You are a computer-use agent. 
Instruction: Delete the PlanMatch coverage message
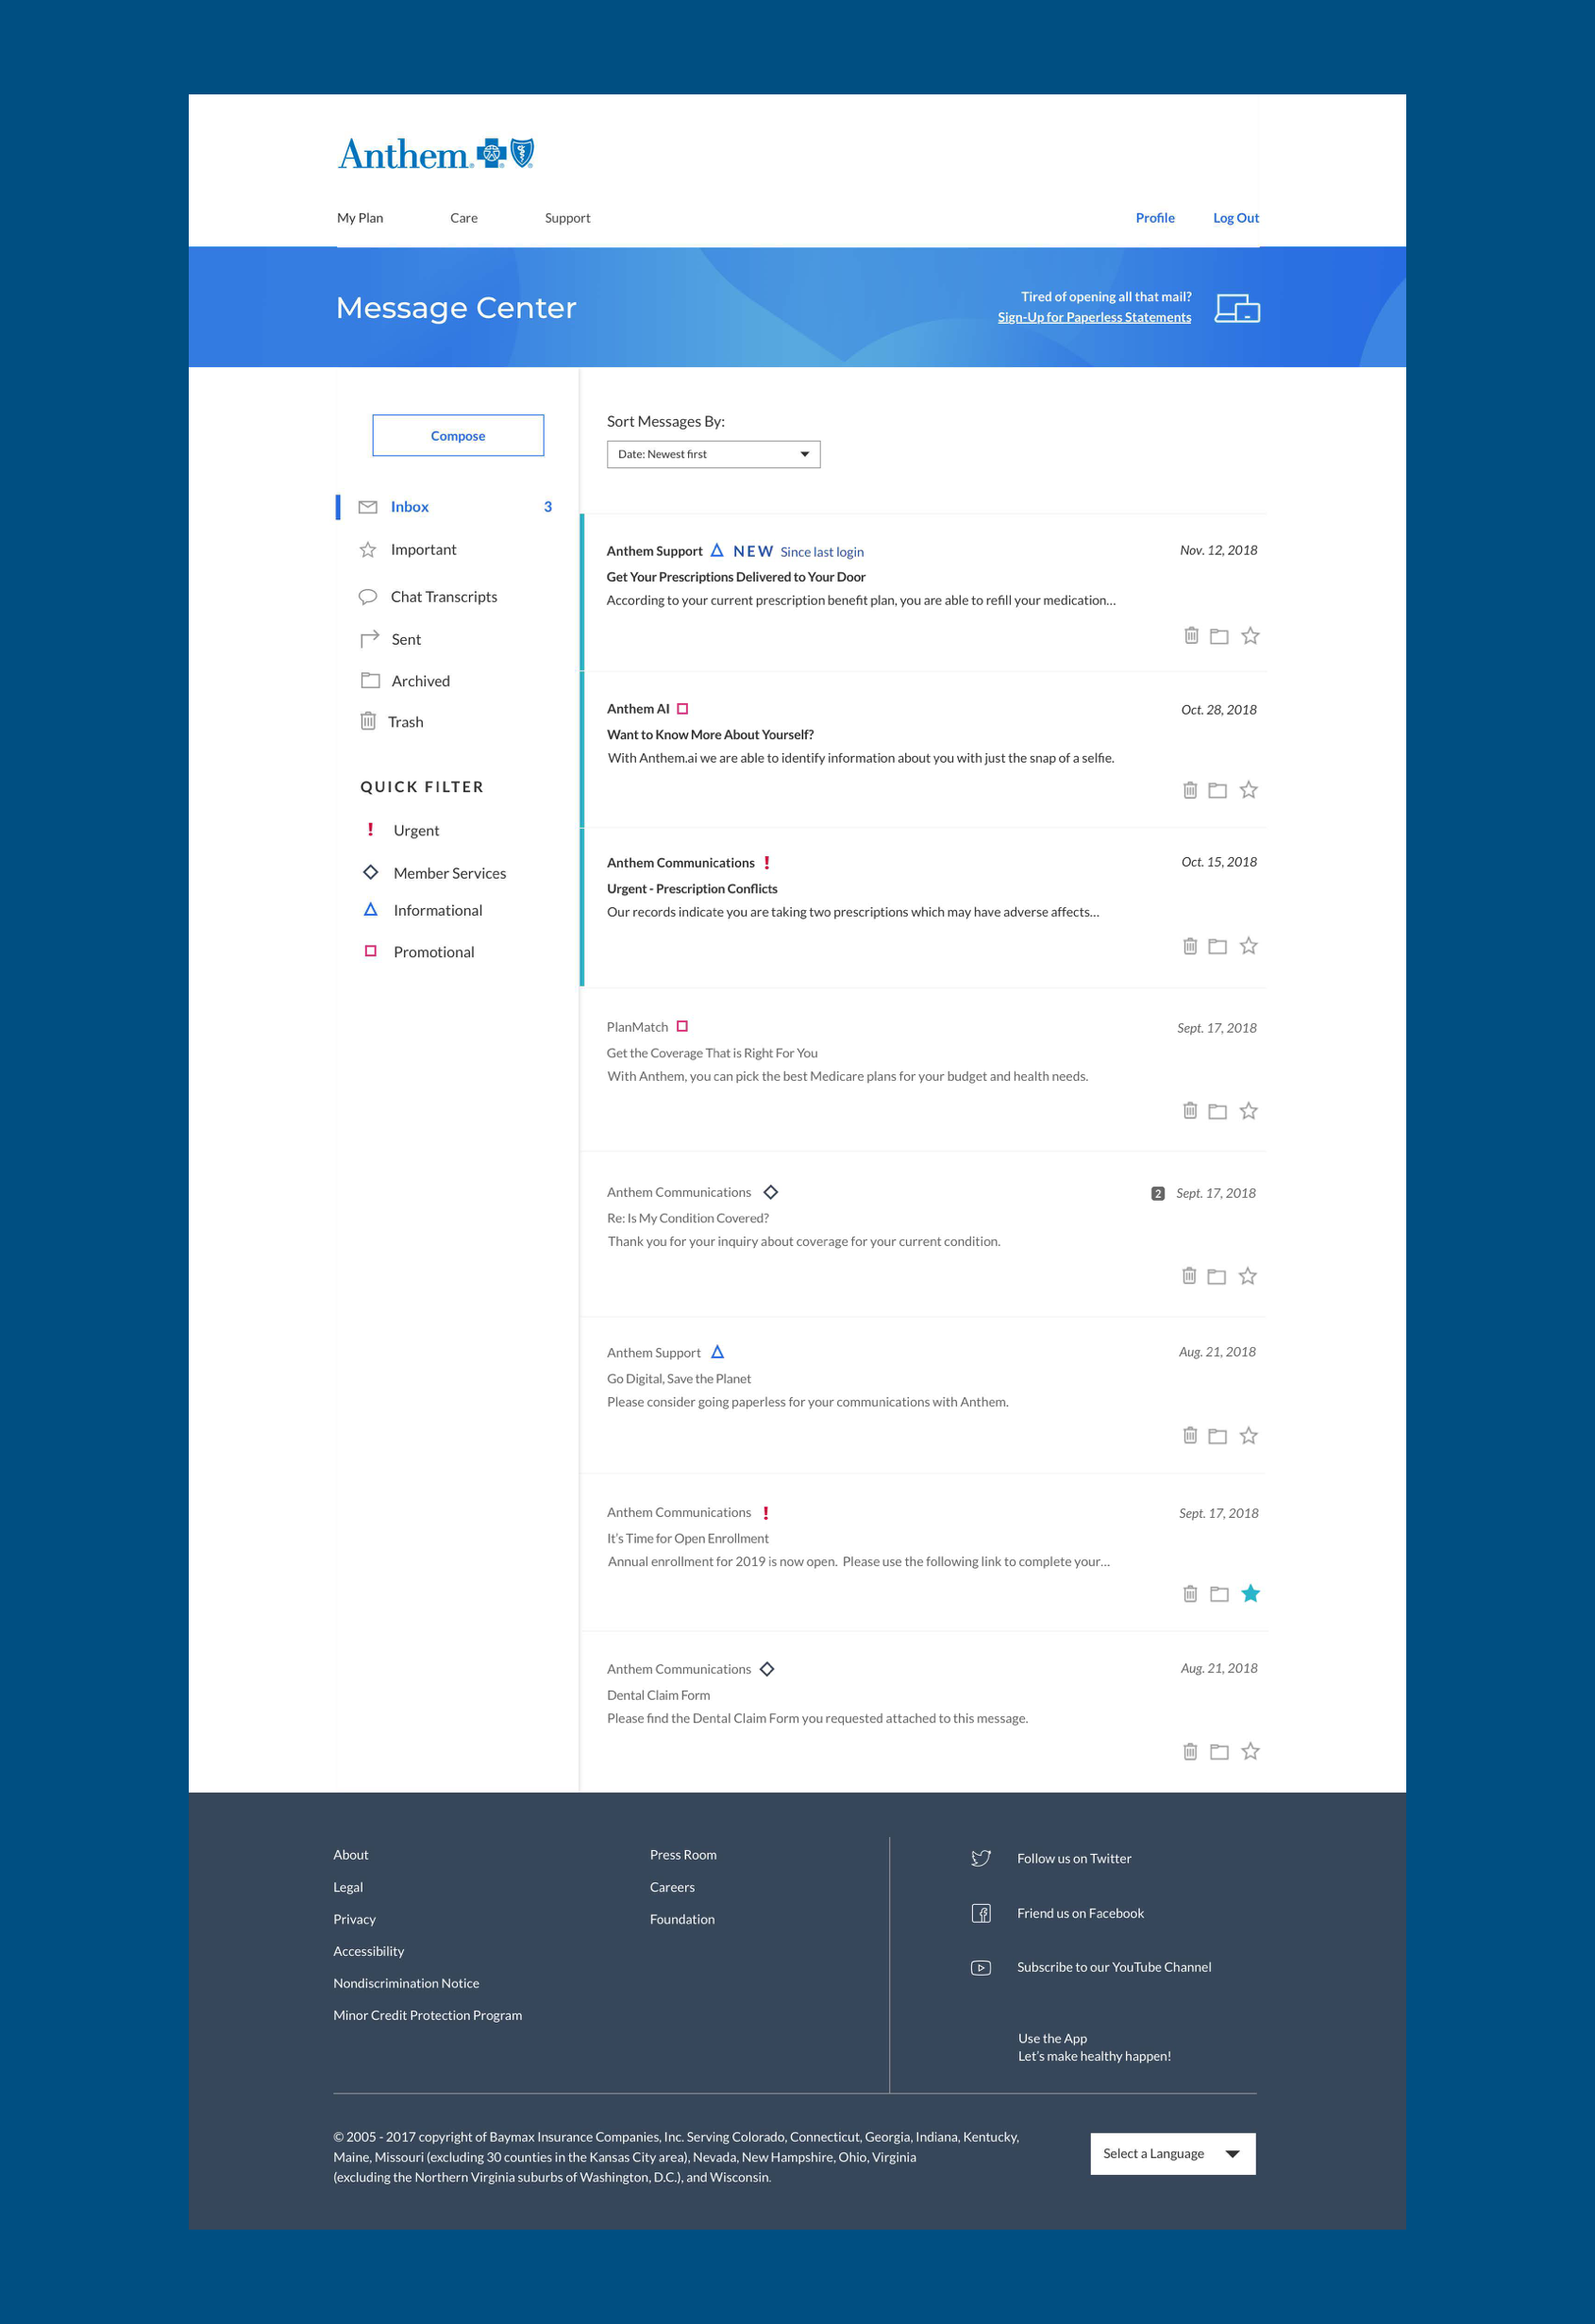(x=1190, y=1111)
